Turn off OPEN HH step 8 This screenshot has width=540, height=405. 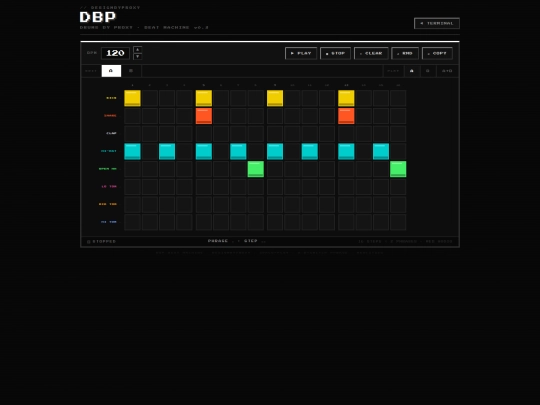click(256, 169)
